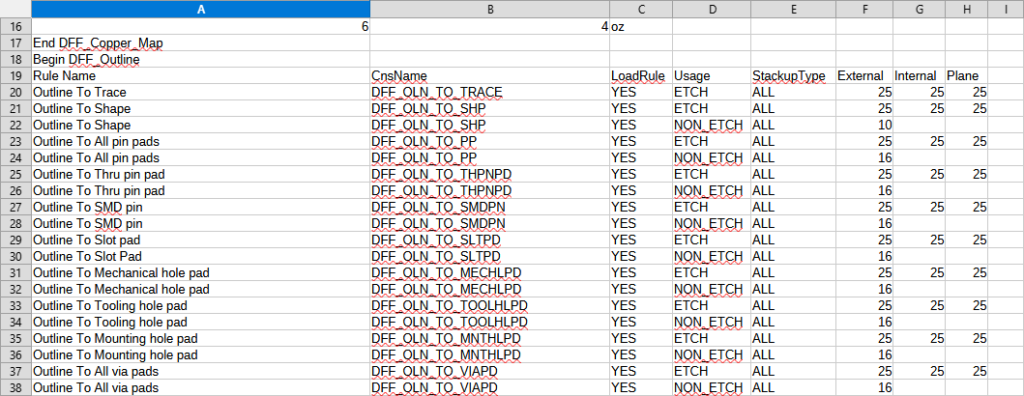Select column C header

pos(641,8)
